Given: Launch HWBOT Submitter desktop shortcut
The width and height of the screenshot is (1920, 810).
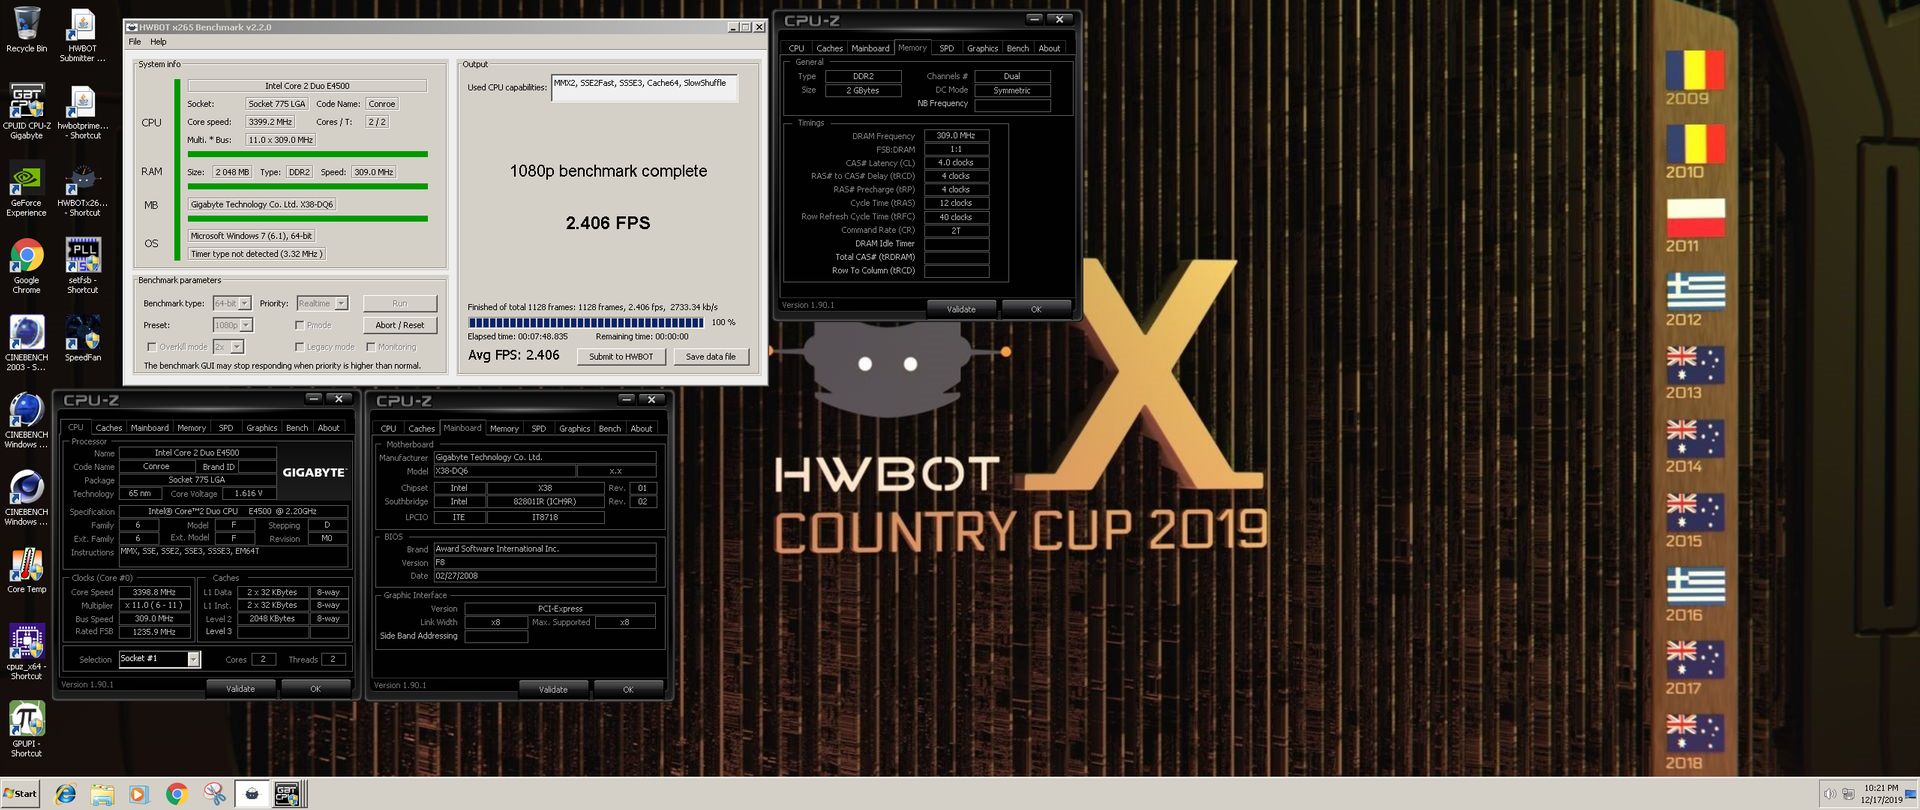Looking at the screenshot, I should (83, 35).
